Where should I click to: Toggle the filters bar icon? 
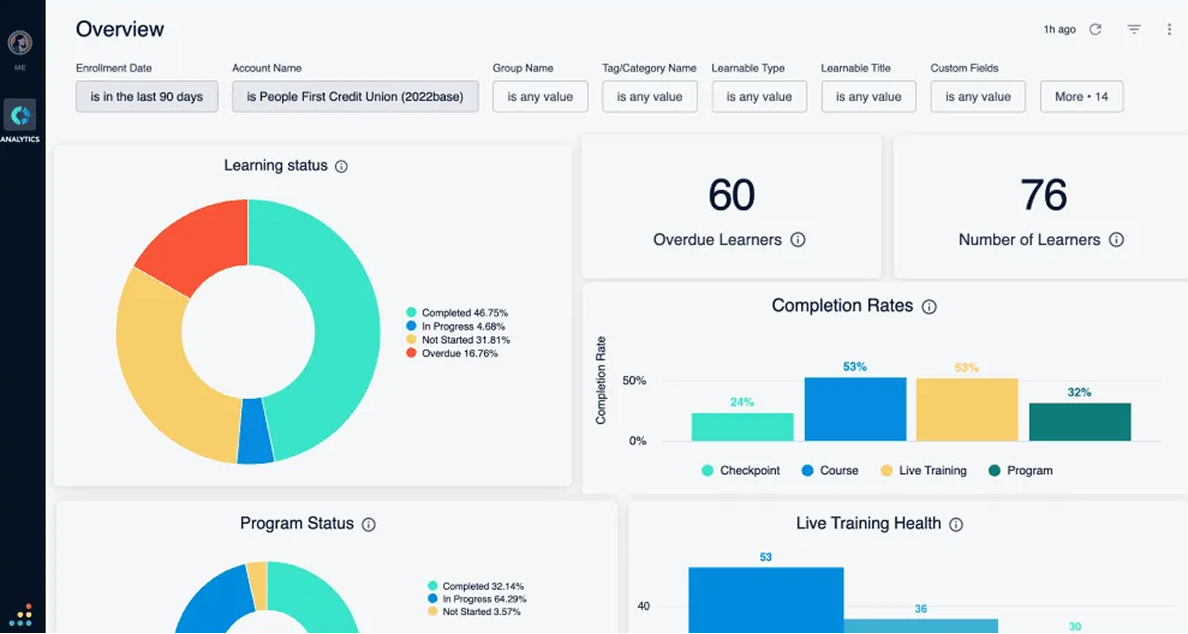[1133, 30]
